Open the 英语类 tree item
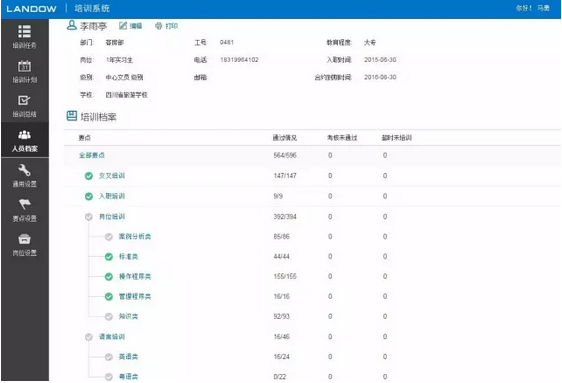The height and width of the screenshot is (383, 562). coord(128,357)
